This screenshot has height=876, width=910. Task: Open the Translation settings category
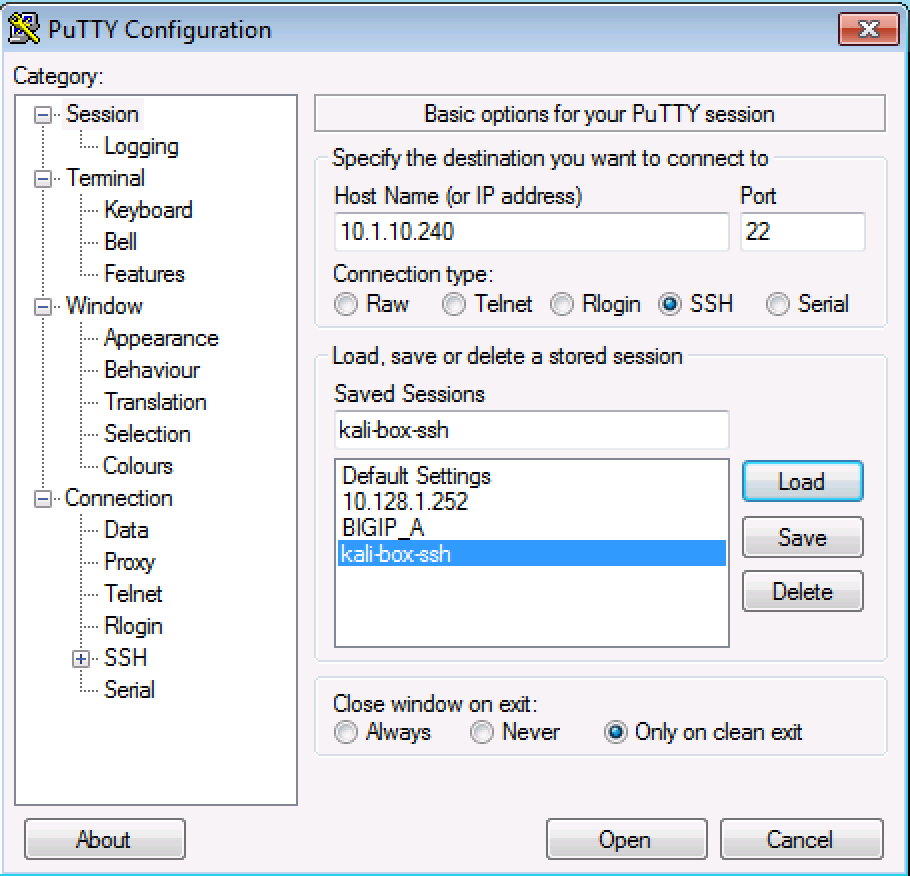click(155, 402)
